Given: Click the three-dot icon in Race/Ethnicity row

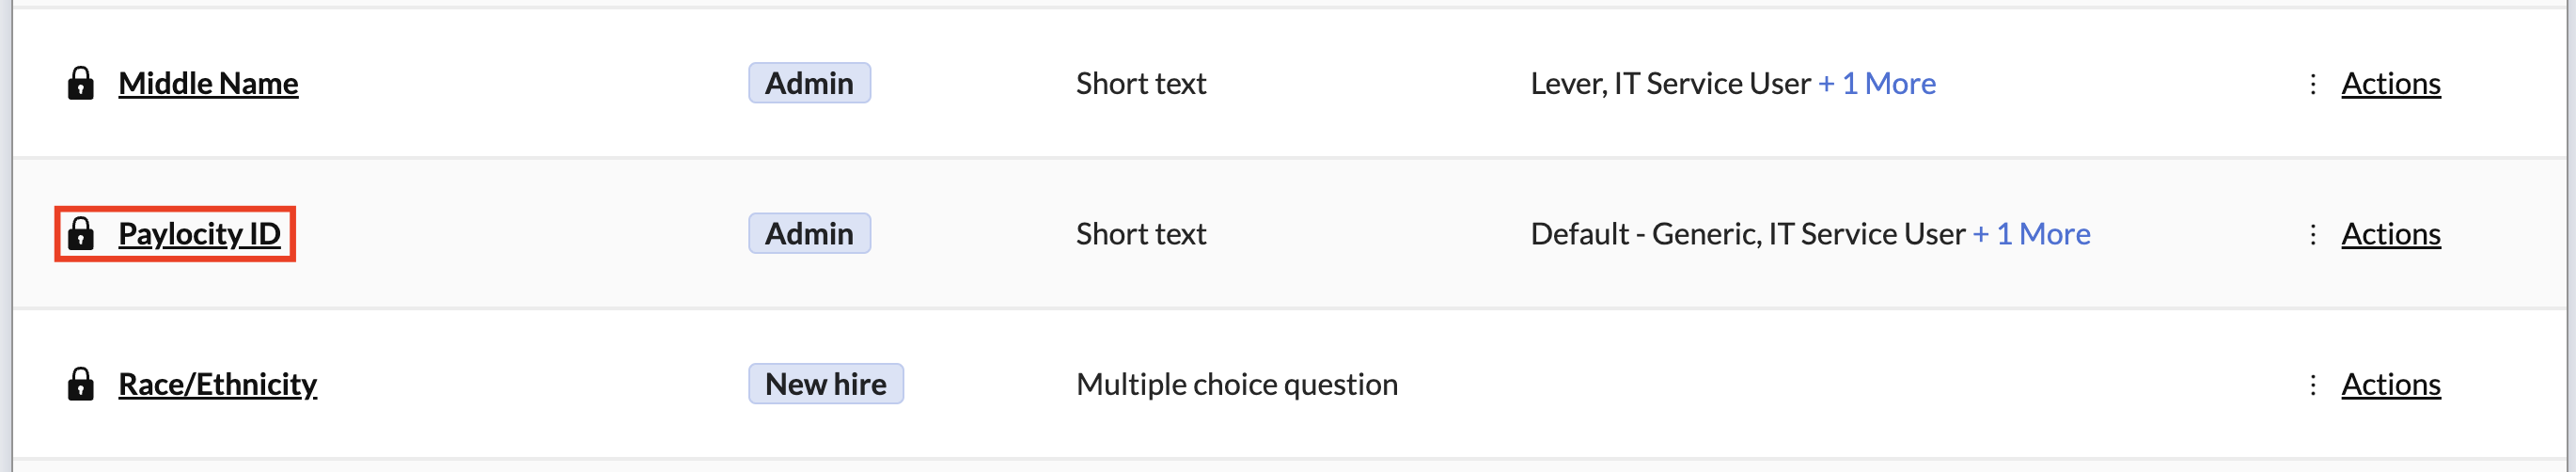Looking at the screenshot, I should coord(2312,385).
